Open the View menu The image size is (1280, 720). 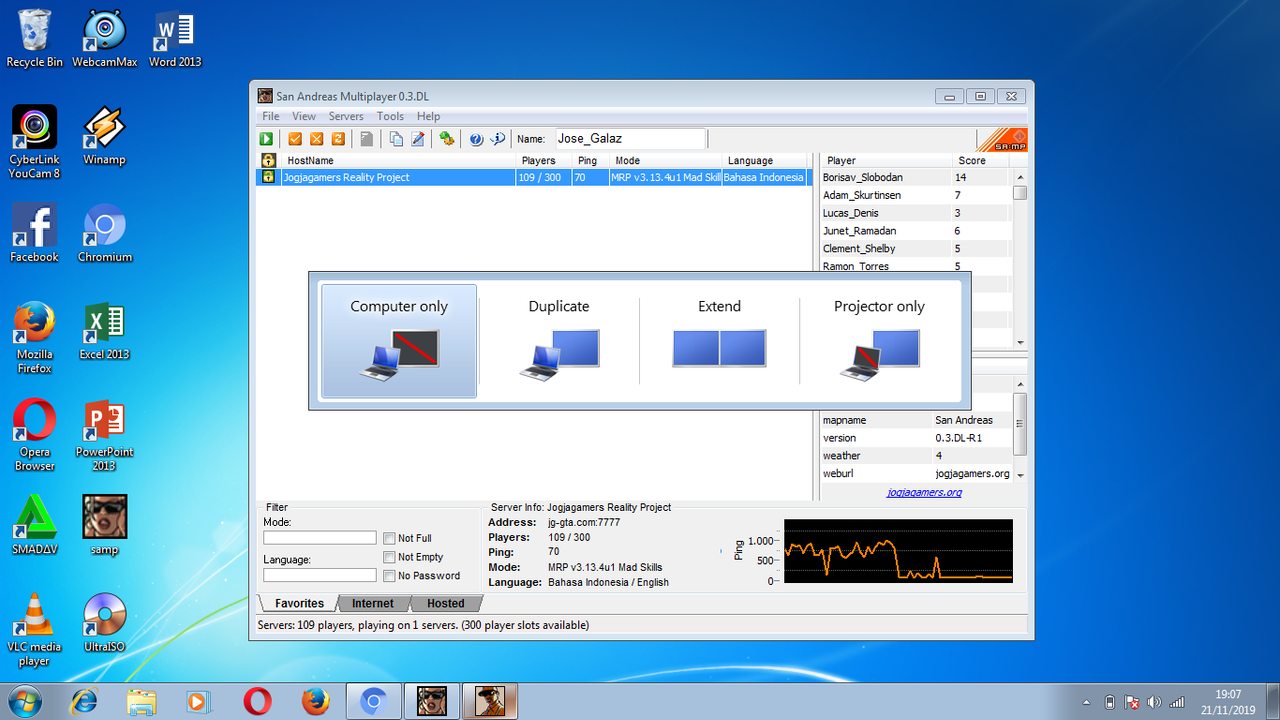[304, 117]
